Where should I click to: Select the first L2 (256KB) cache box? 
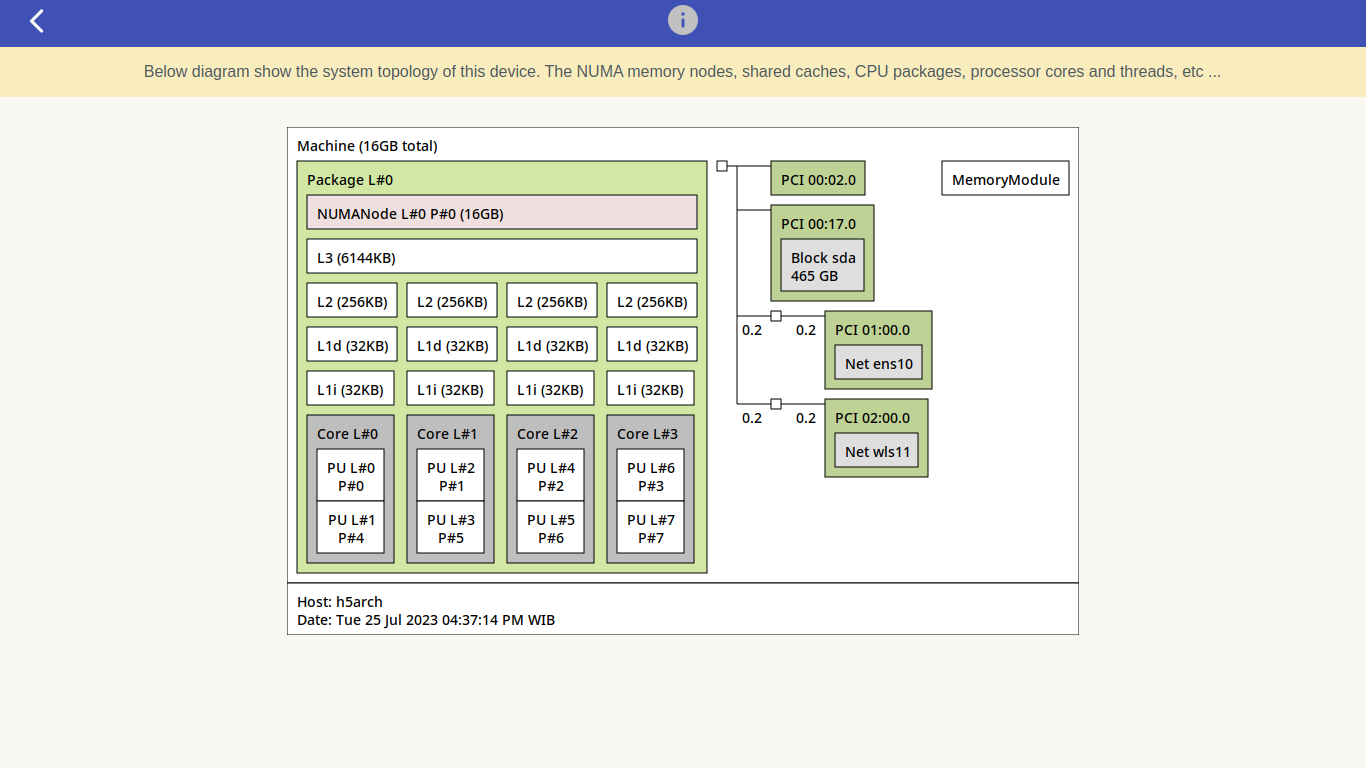point(351,301)
